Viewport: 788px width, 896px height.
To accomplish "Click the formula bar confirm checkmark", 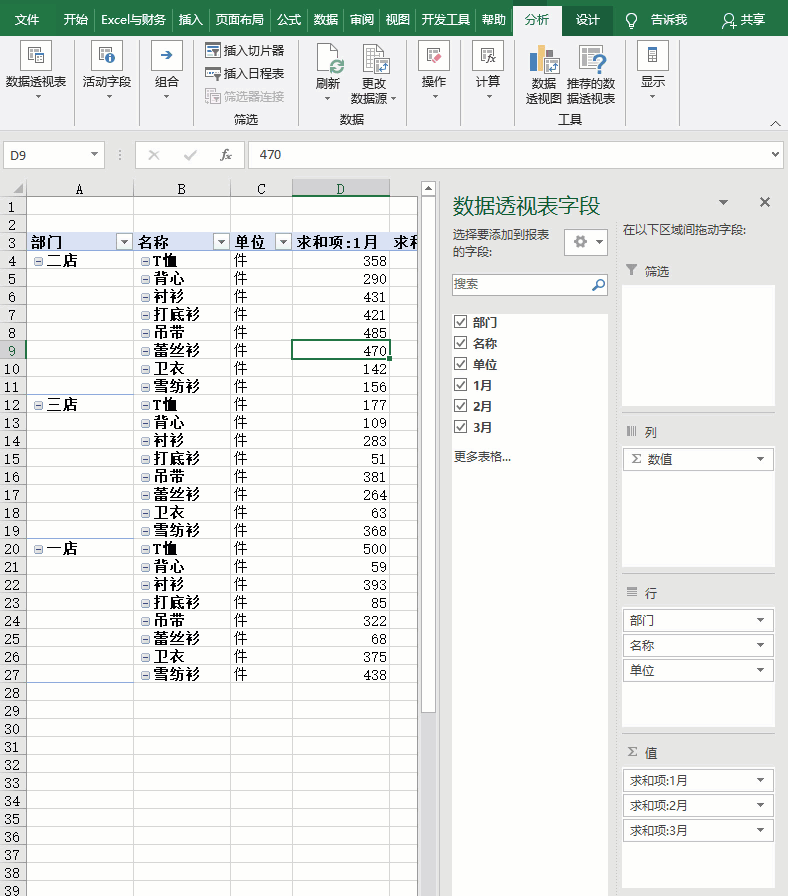I will point(190,155).
